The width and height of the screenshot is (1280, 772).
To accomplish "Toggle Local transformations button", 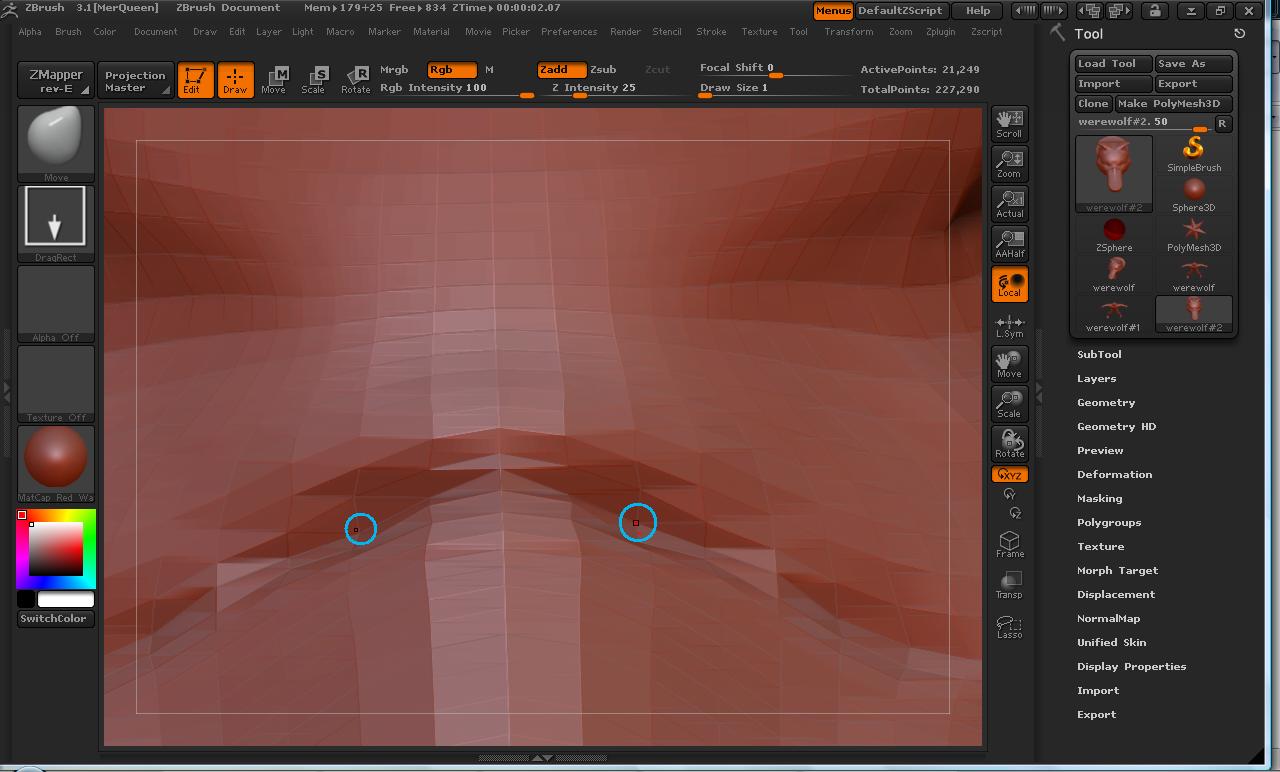I will point(1009,284).
